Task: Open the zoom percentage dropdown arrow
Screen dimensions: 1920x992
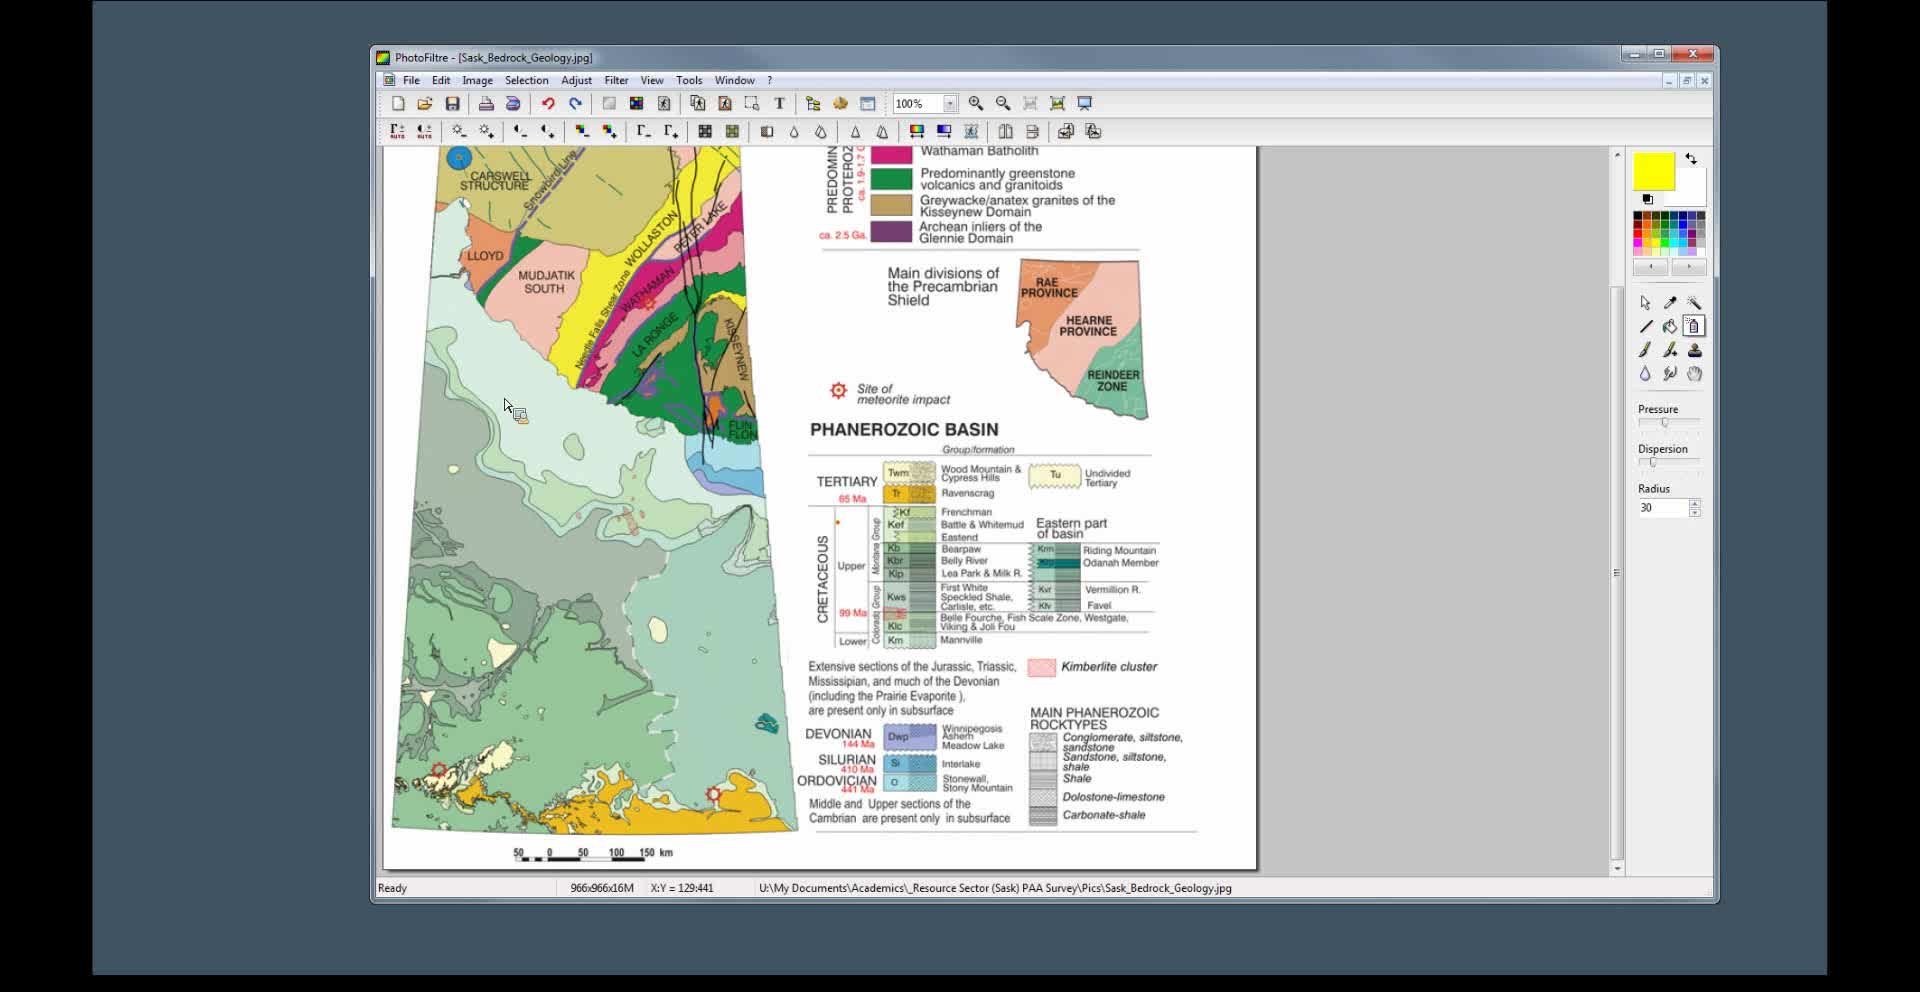Action: pos(950,104)
